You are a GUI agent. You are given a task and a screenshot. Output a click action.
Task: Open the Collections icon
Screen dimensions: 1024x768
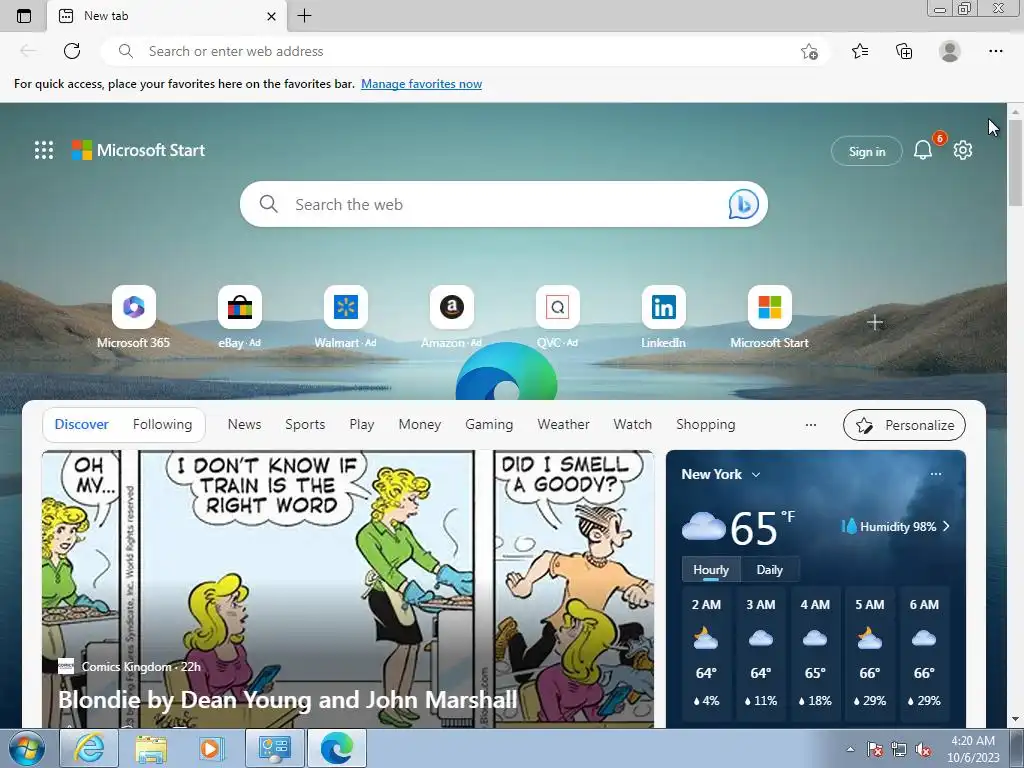pyautogui.click(x=904, y=51)
